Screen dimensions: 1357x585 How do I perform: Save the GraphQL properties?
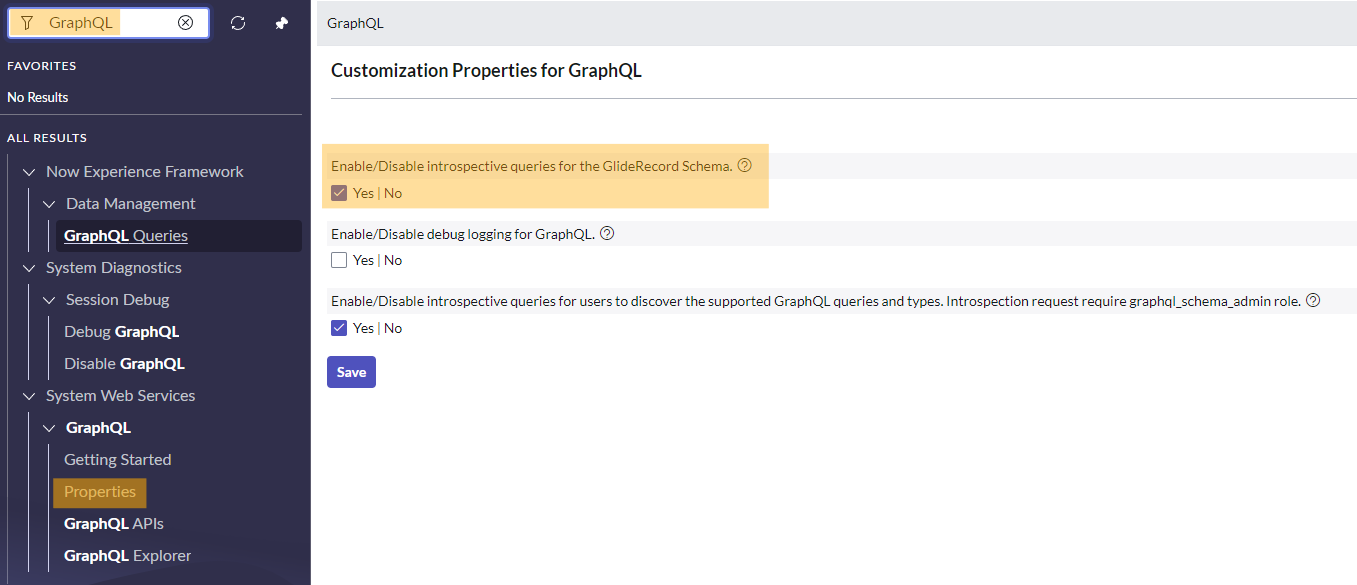[x=351, y=372]
